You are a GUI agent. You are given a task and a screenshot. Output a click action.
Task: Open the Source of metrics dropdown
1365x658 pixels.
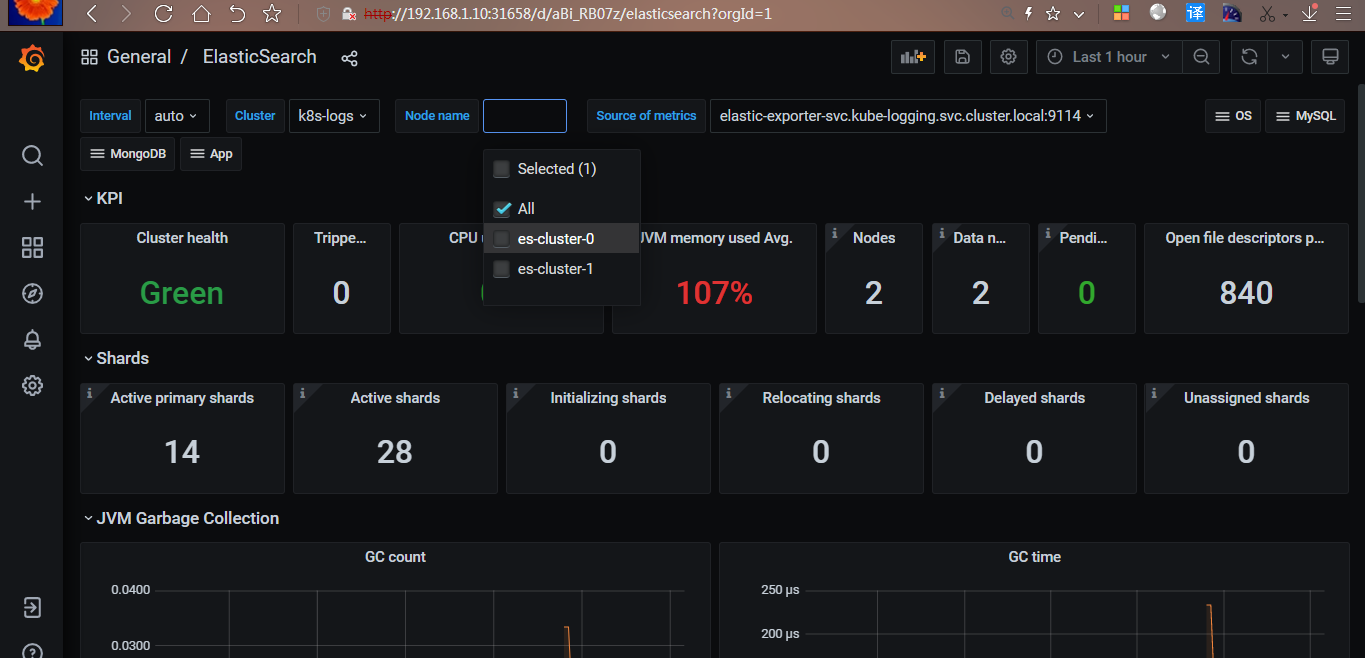pyautogui.click(x=907, y=116)
